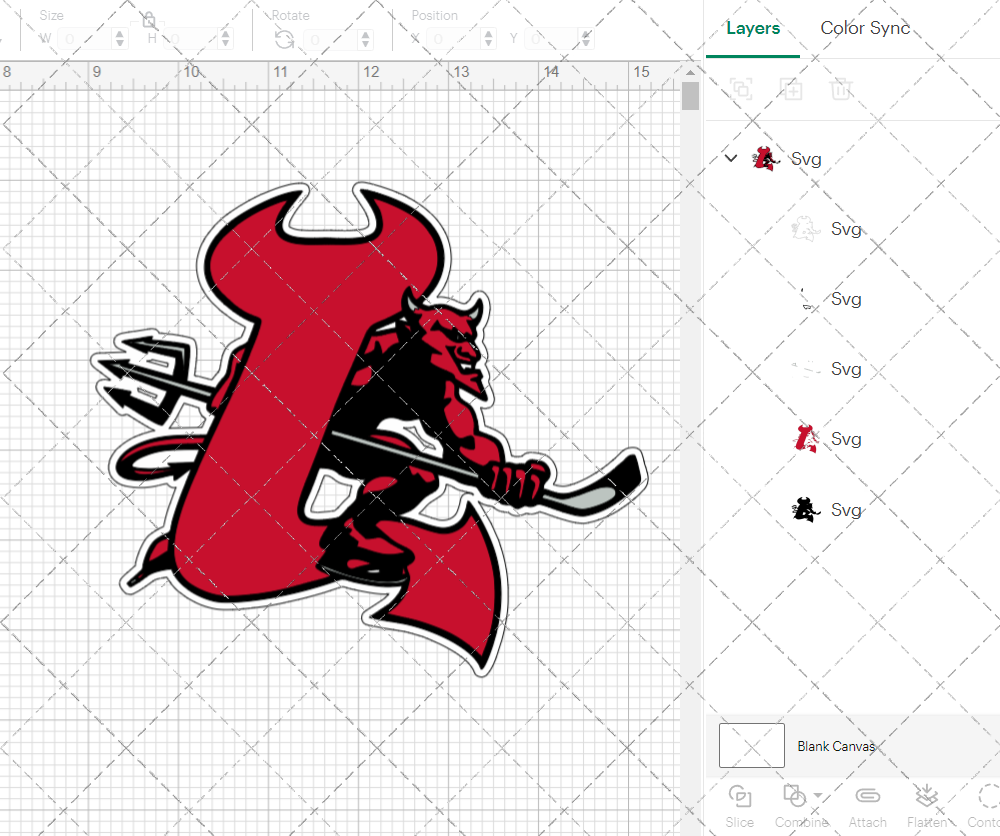The image size is (1000, 836).
Task: Click the Combine tool icon
Action: pos(794,796)
